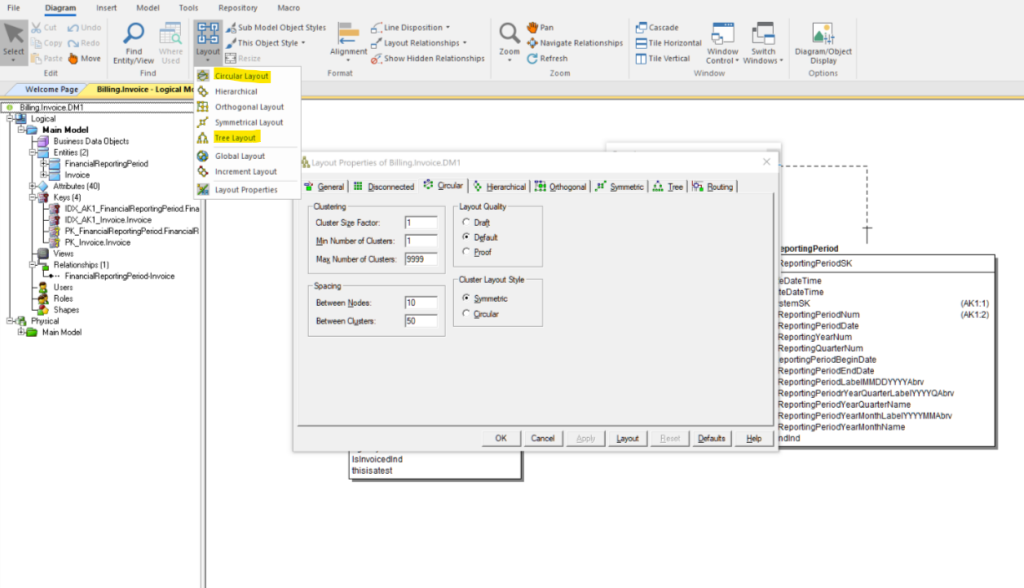Viewport: 1024px width, 588px height.
Task: Choose Tree Layout from the menu
Action: point(236,138)
